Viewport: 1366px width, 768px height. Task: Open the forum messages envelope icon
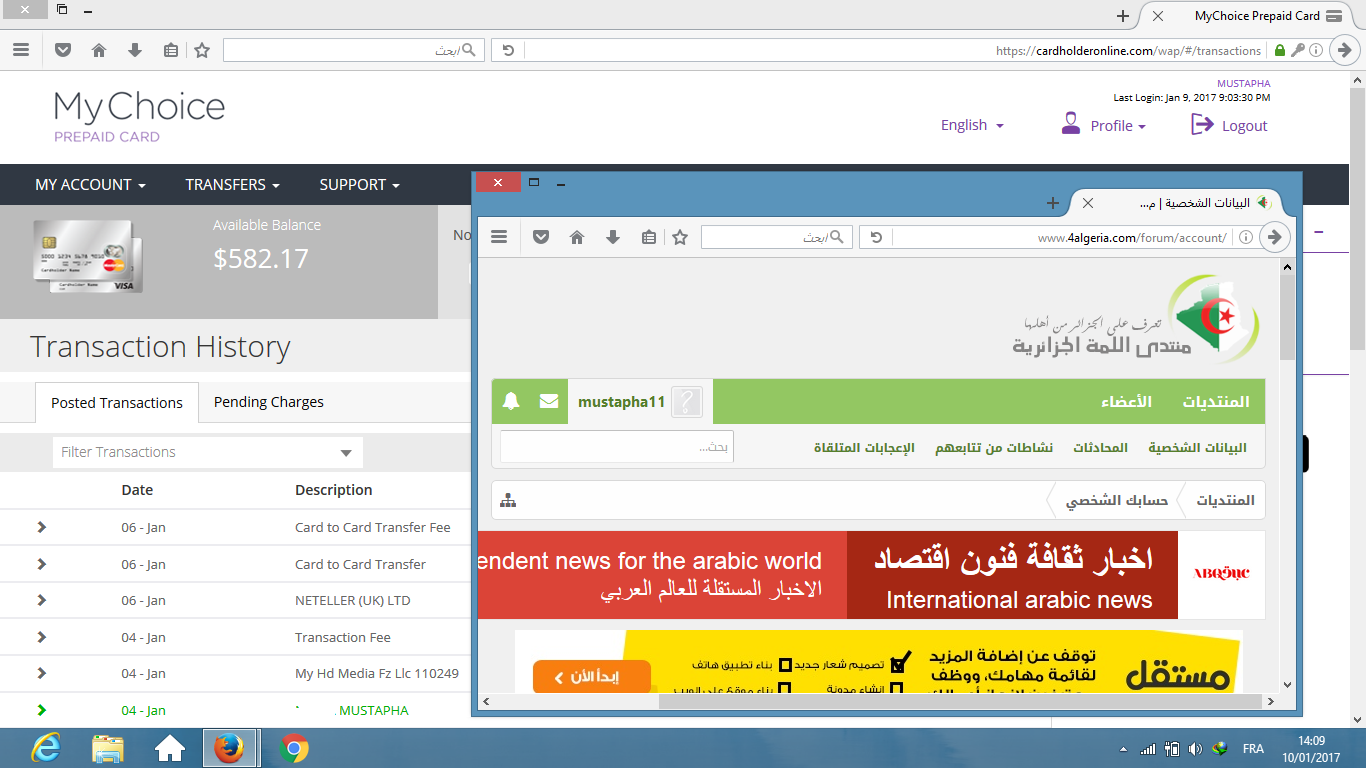(x=549, y=401)
